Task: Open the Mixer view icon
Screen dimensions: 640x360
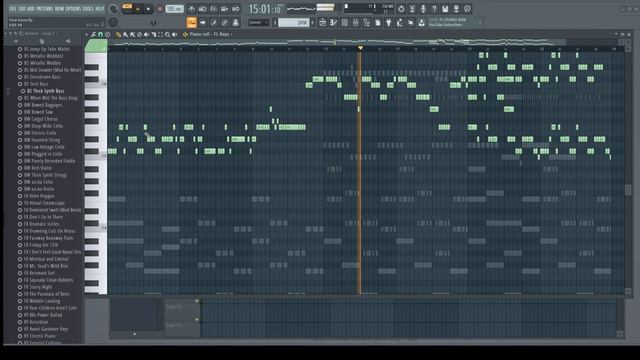Action: (x=356, y=22)
